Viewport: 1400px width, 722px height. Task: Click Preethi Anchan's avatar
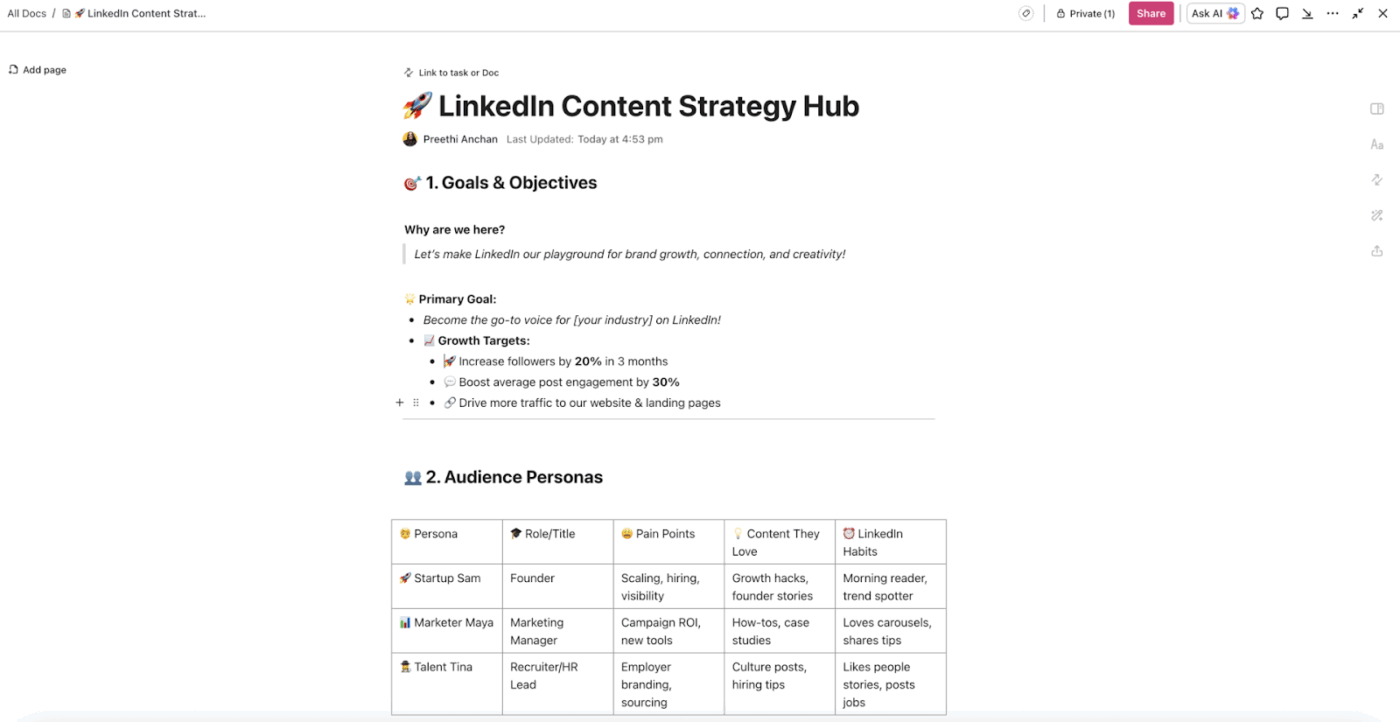click(x=410, y=138)
